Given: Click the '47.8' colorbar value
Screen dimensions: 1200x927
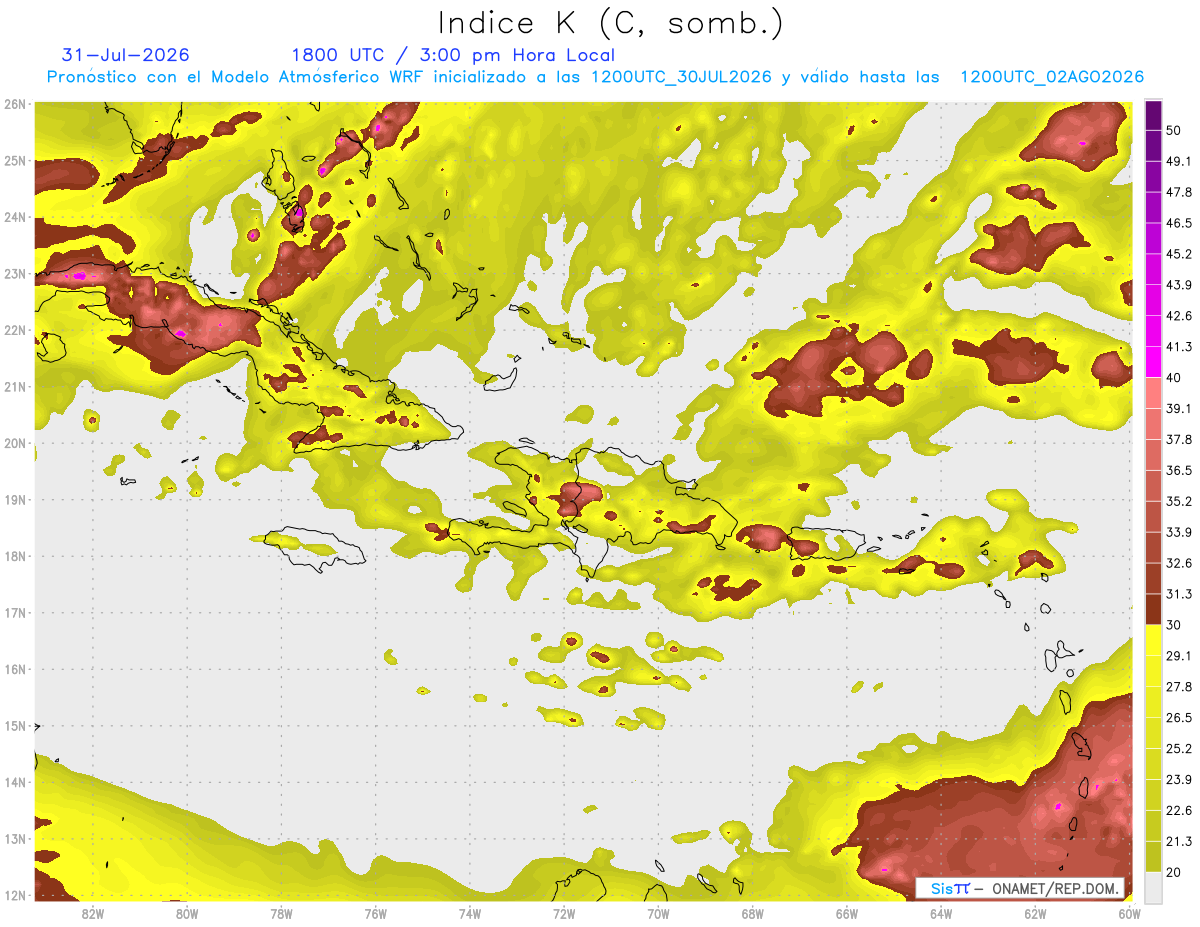Looking at the screenshot, I should coord(1179,192).
